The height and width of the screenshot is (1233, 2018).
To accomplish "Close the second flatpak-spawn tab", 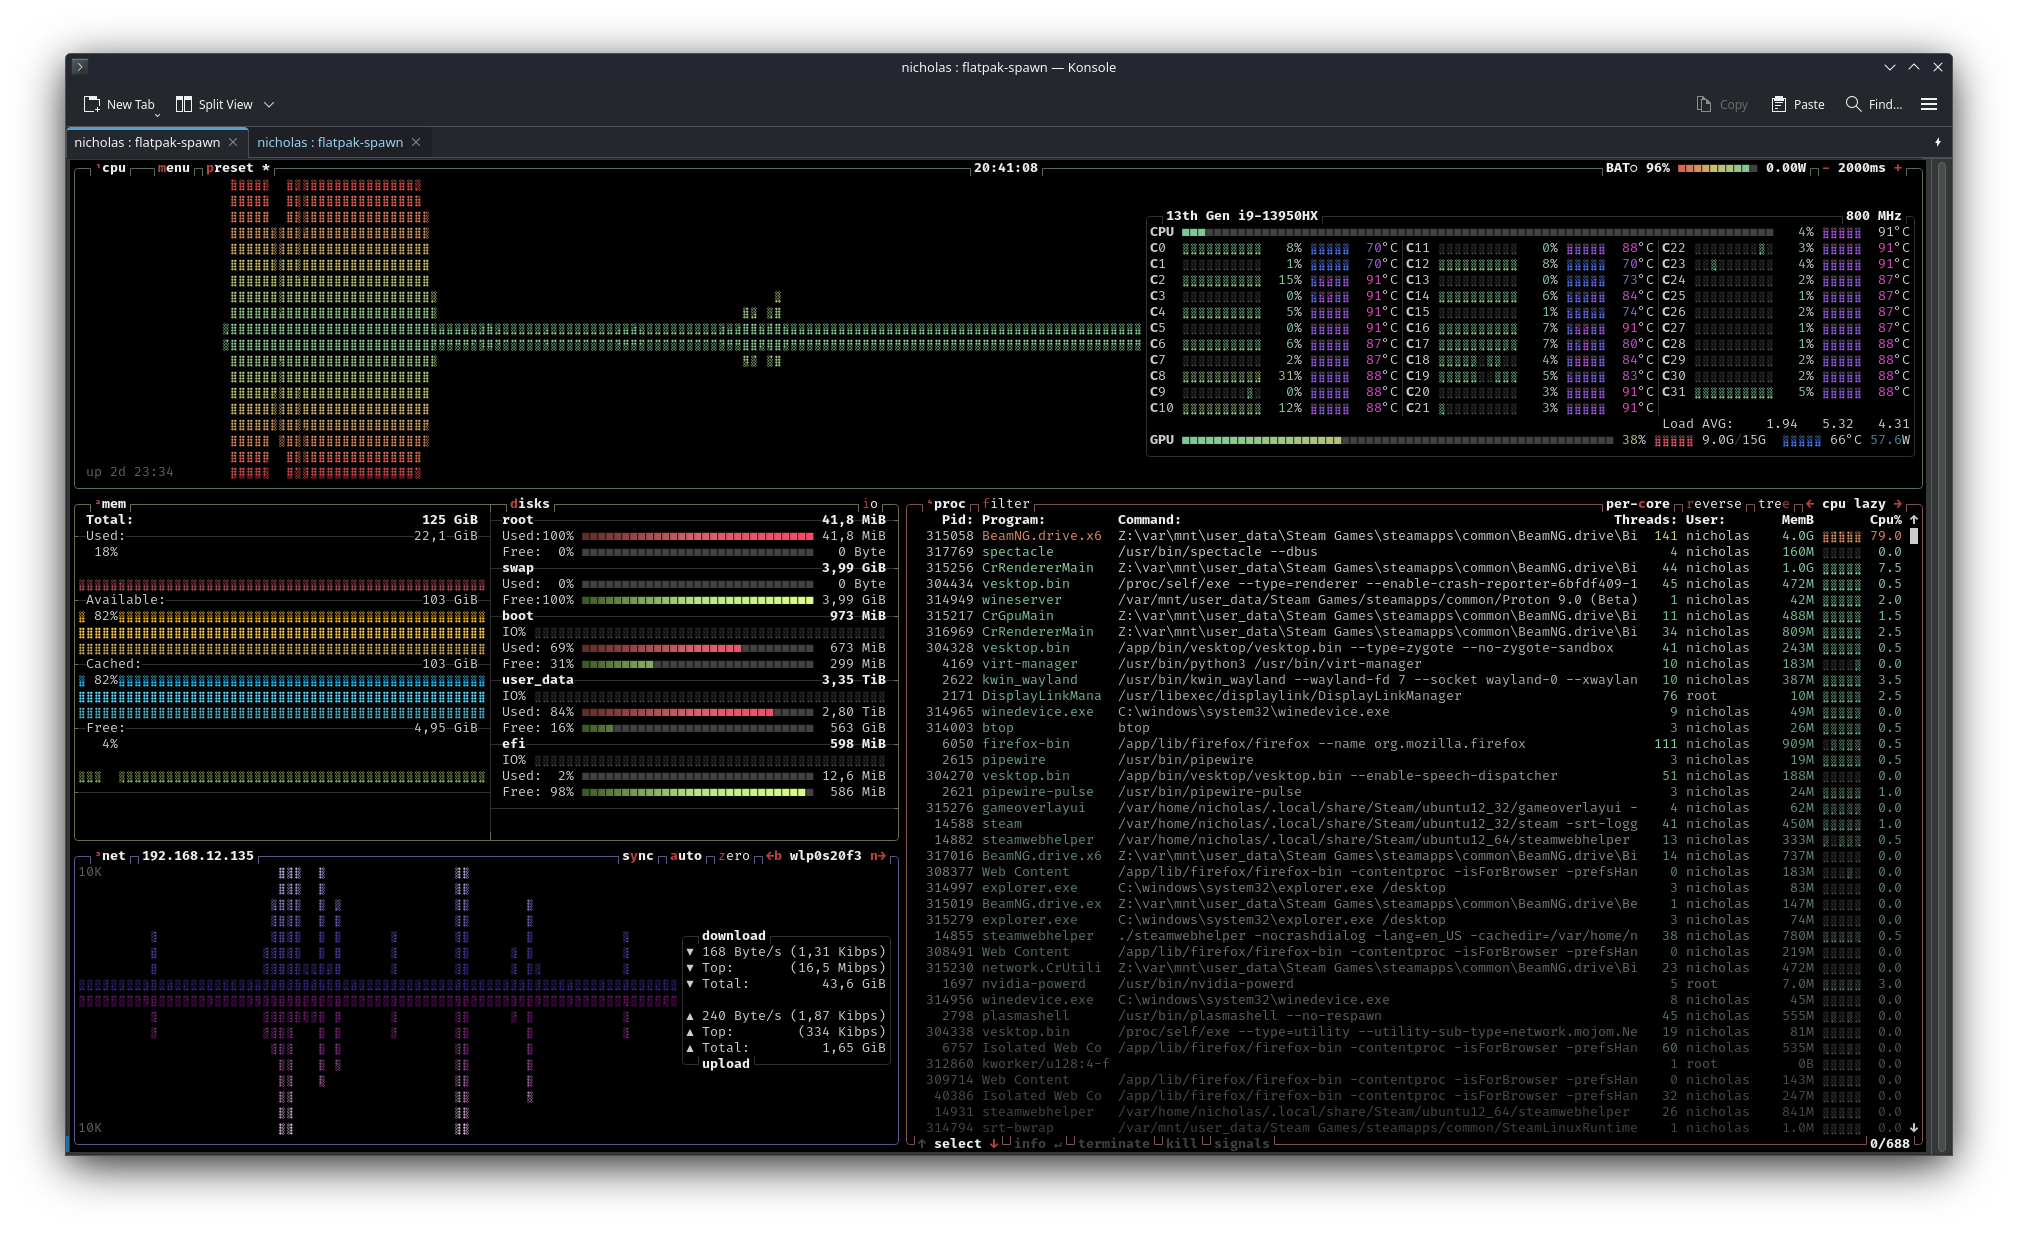I will point(416,142).
